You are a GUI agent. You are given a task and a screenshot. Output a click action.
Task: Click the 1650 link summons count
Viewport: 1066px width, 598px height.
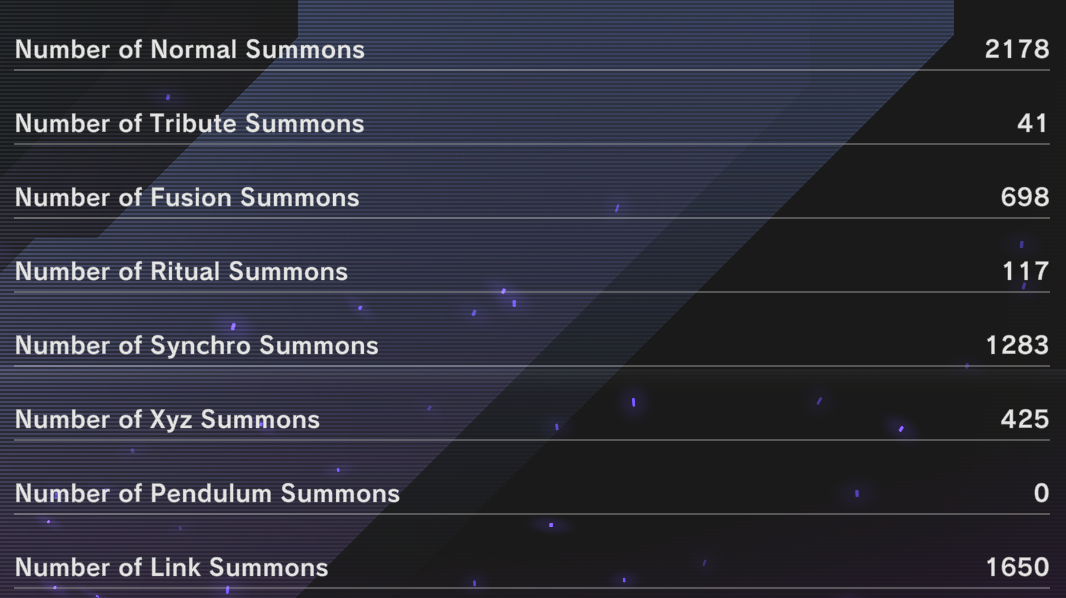pos(1017,568)
